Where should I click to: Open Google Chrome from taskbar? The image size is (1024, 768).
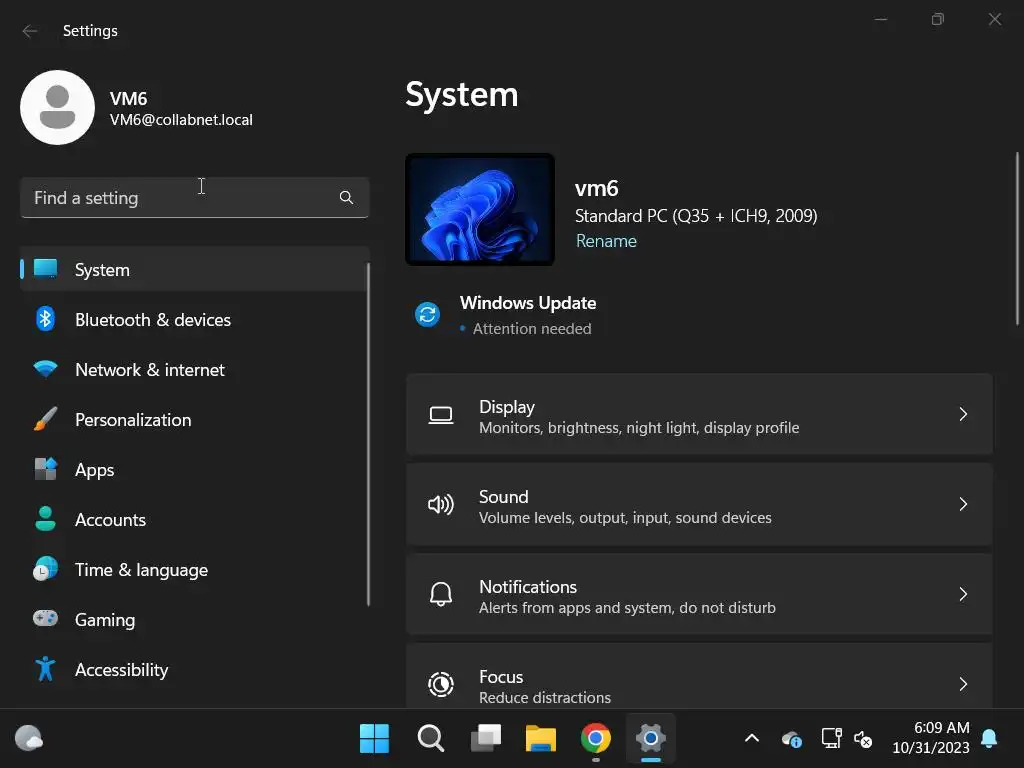coord(596,738)
